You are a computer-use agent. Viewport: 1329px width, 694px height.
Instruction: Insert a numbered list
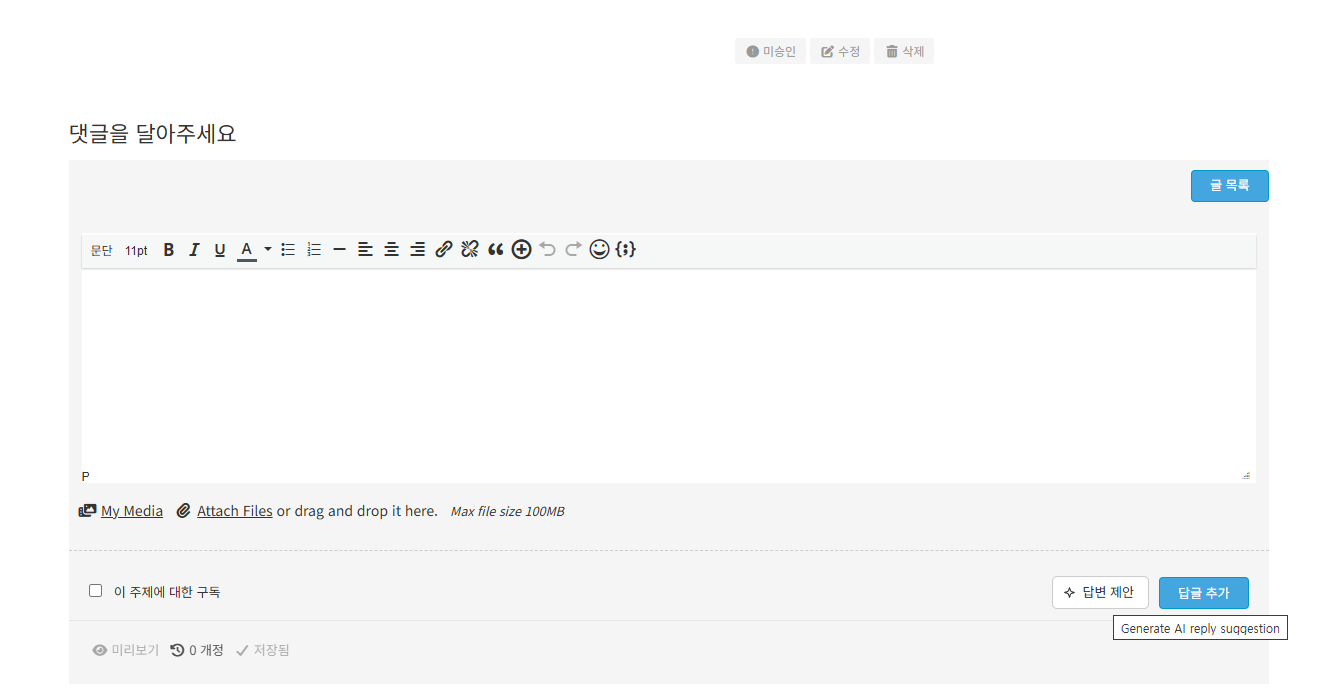(314, 250)
